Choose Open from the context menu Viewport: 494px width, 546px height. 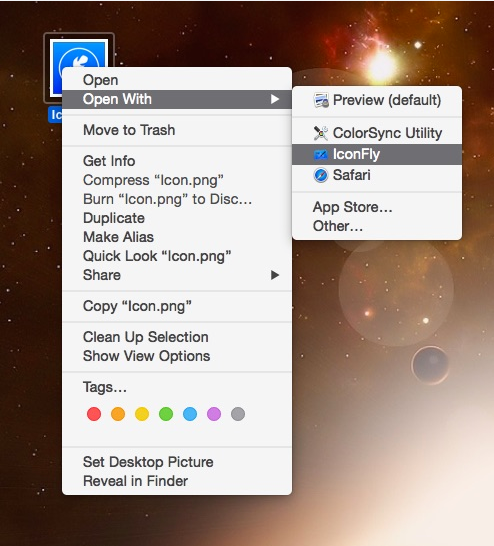click(177, 80)
